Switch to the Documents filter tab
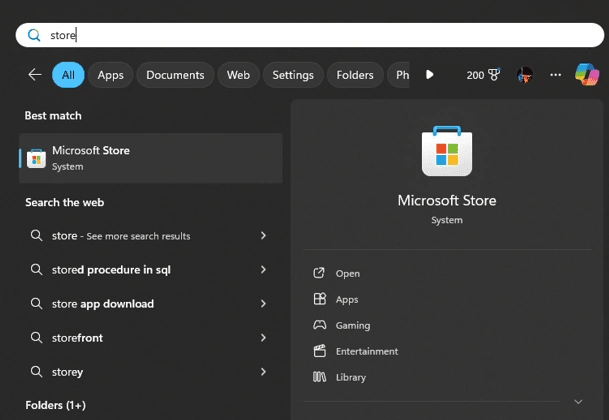The width and height of the screenshot is (609, 420). pyautogui.click(x=175, y=75)
